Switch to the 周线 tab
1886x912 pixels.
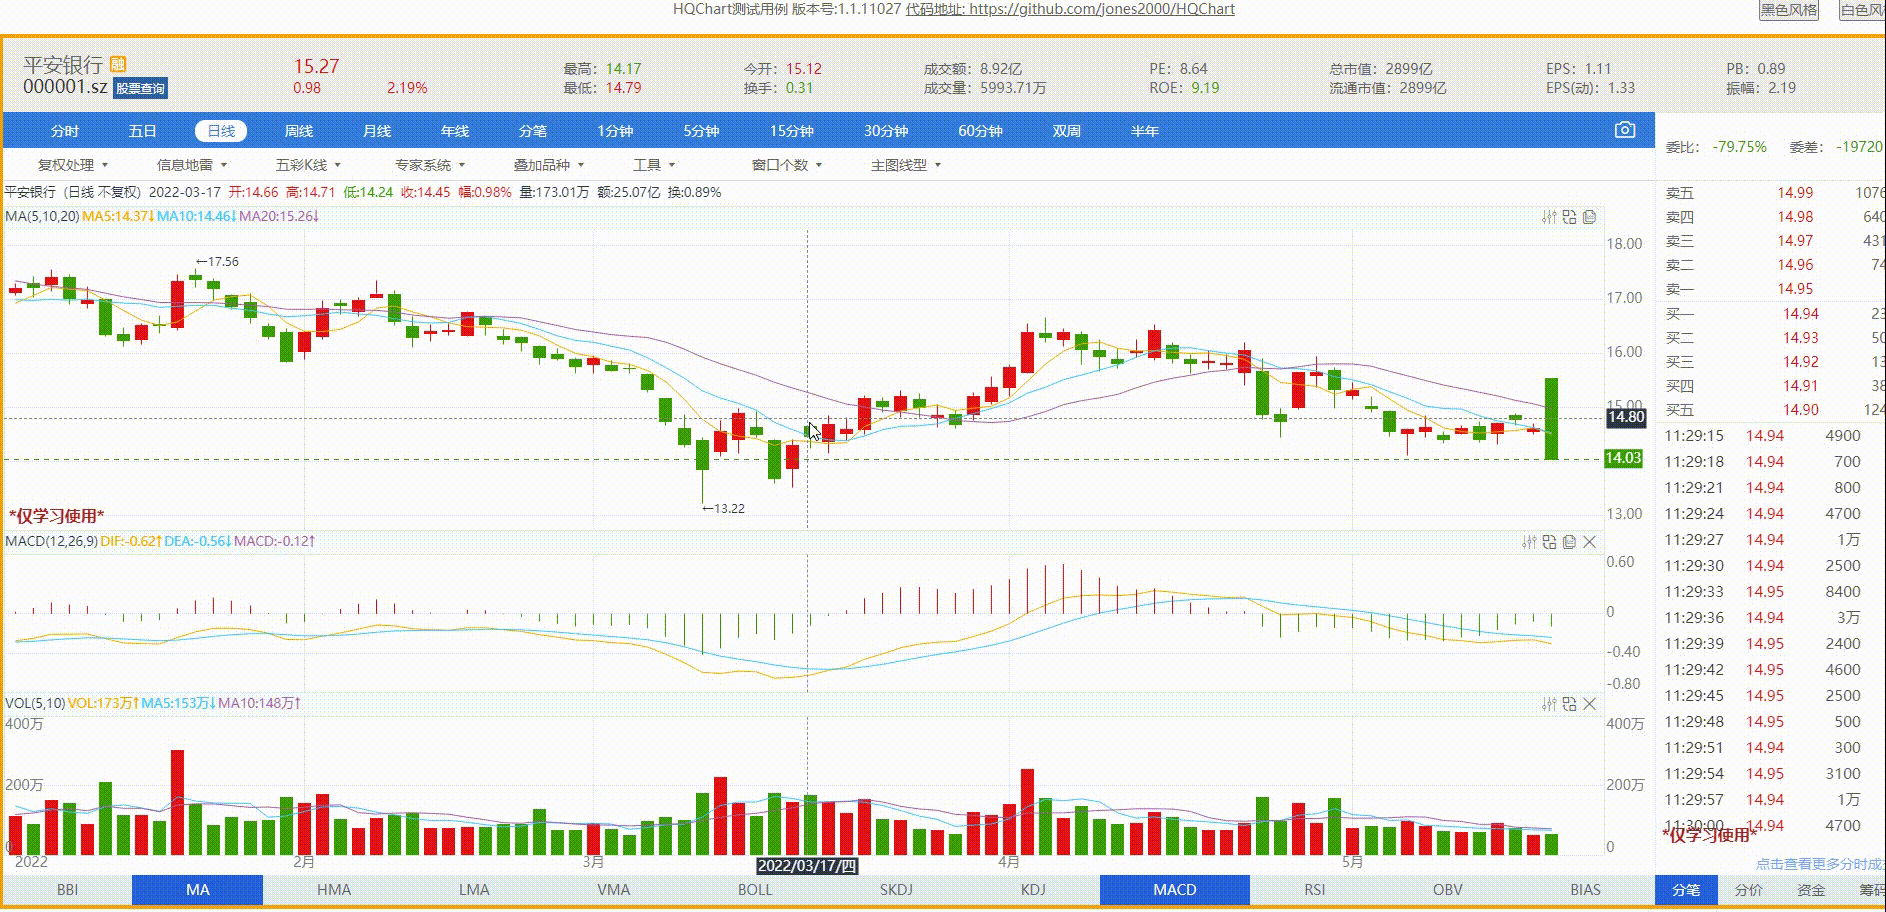pos(298,130)
